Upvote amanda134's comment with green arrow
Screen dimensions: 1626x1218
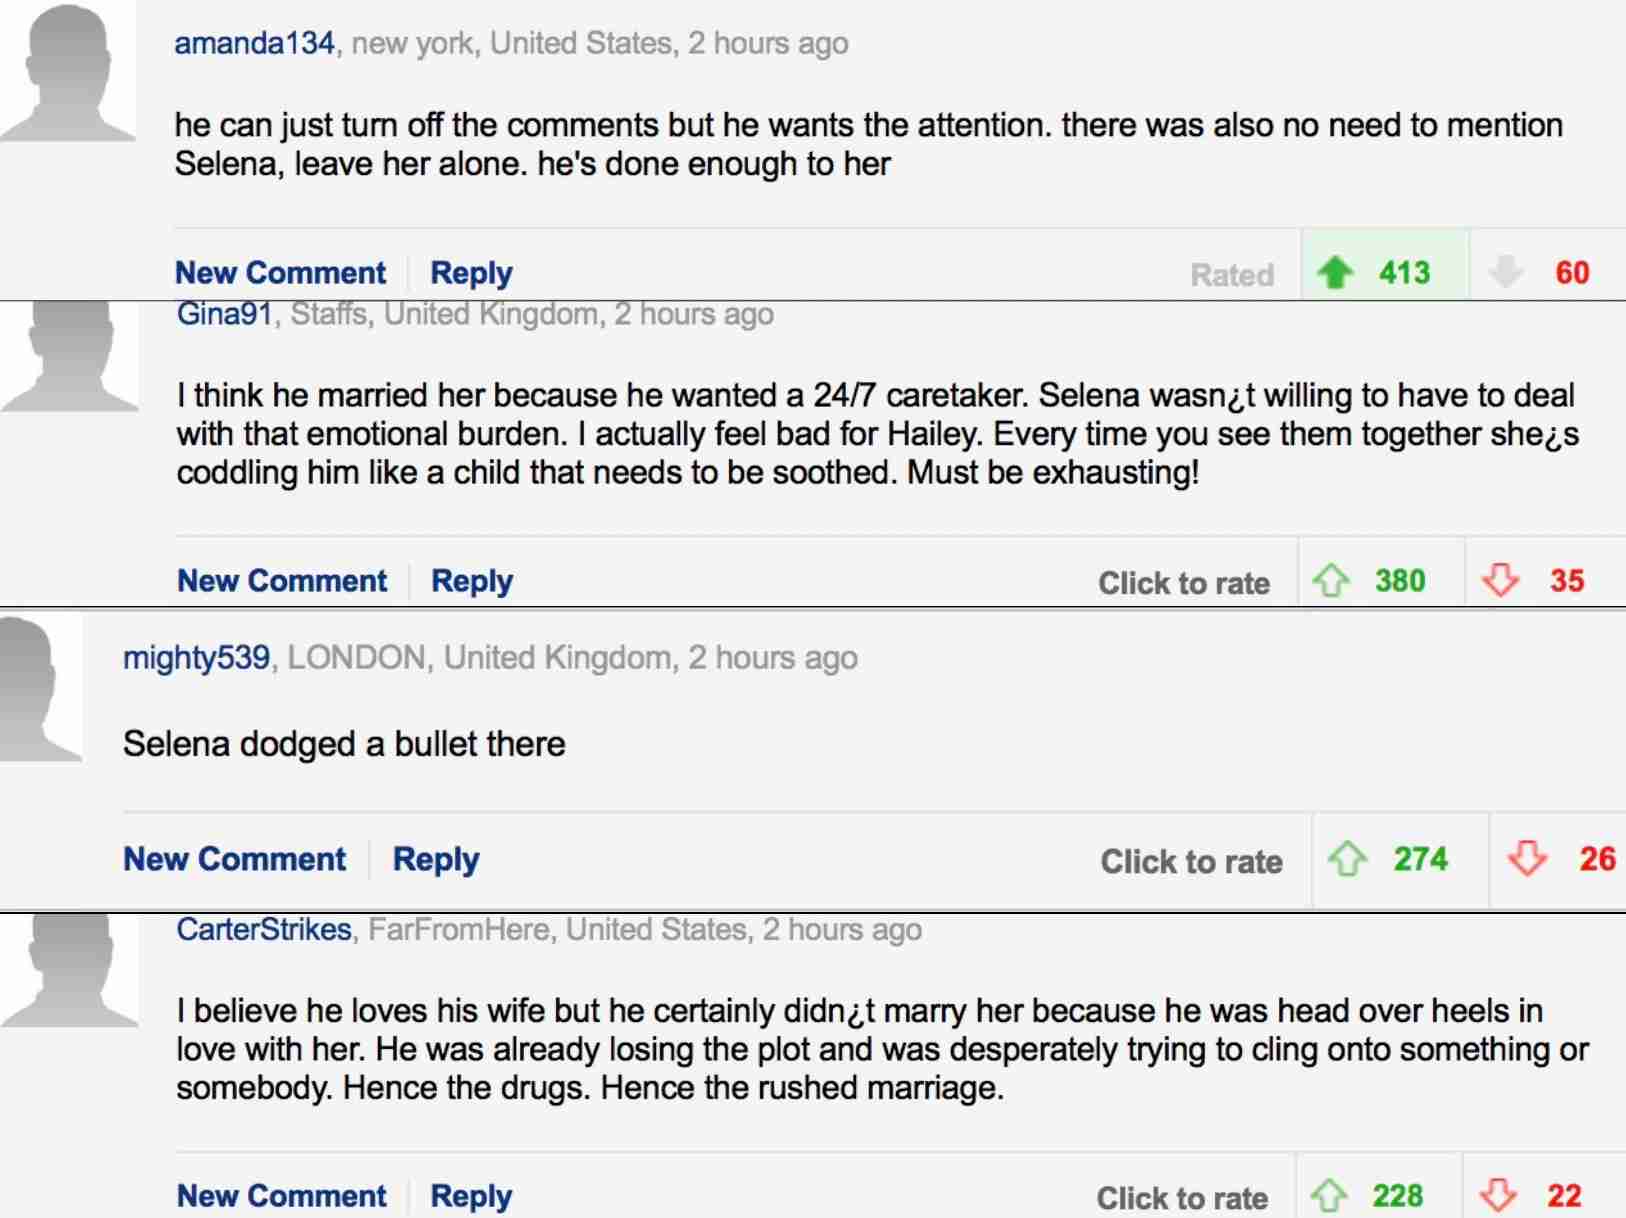[x=1335, y=272]
